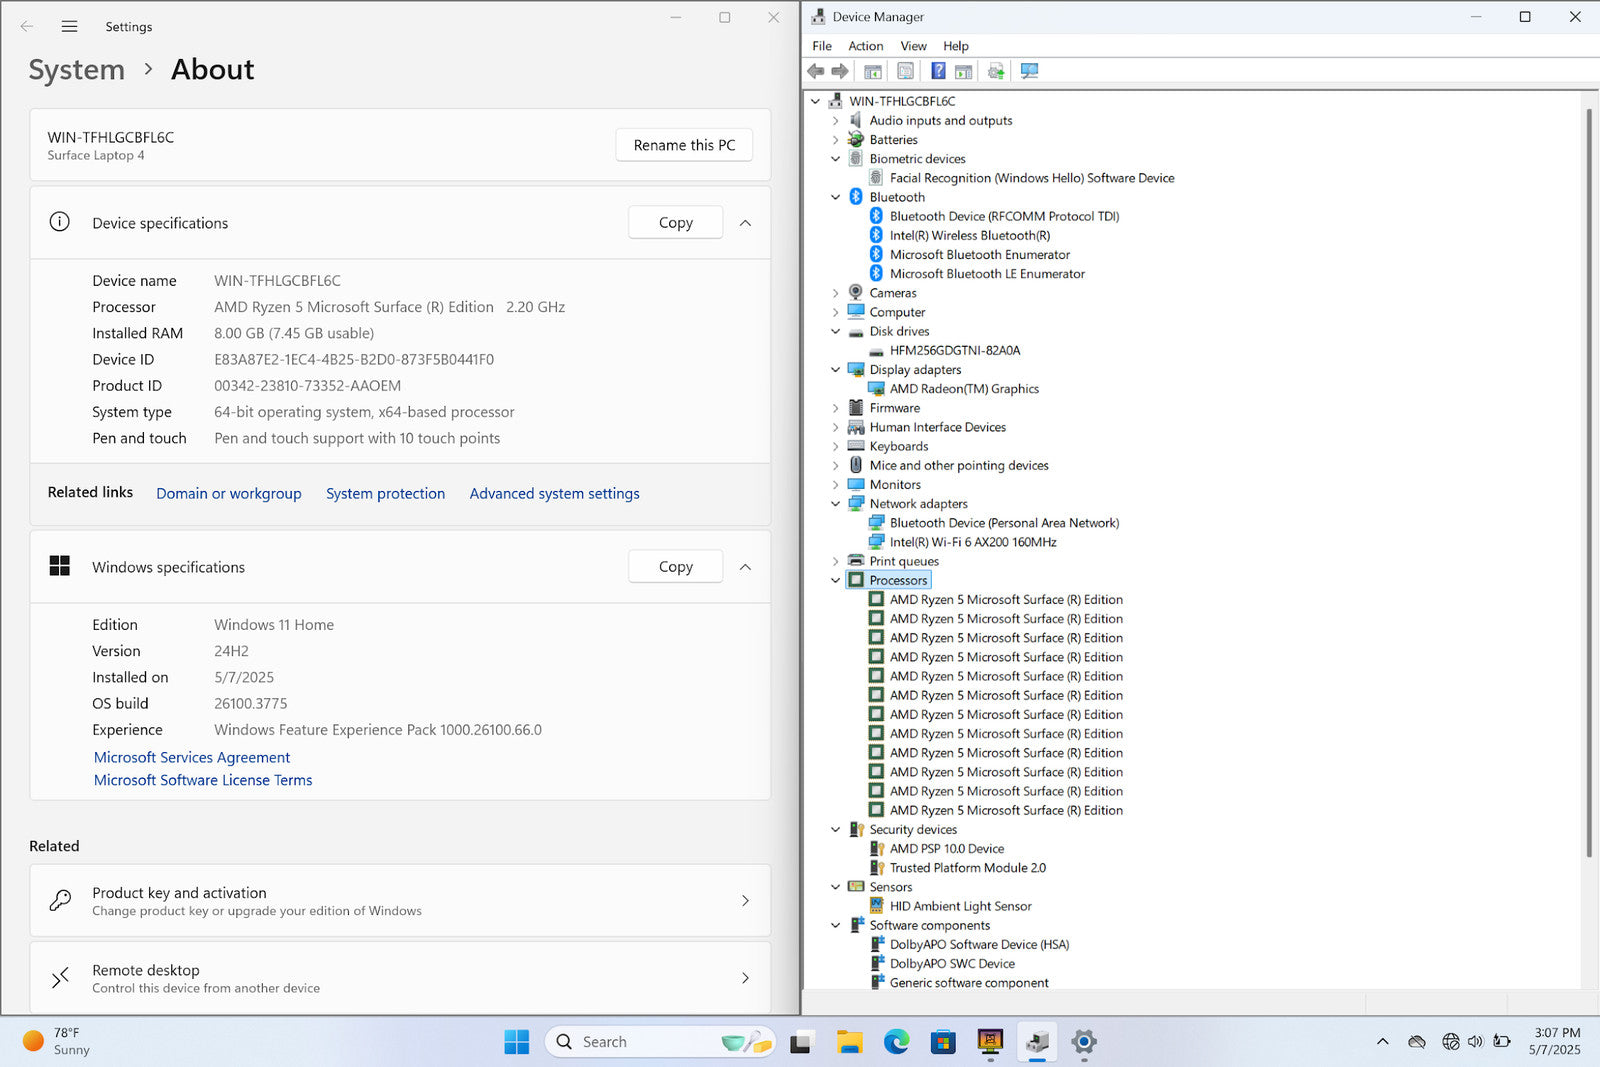Open Advanced system settings link
1600x1067 pixels.
[x=555, y=493]
